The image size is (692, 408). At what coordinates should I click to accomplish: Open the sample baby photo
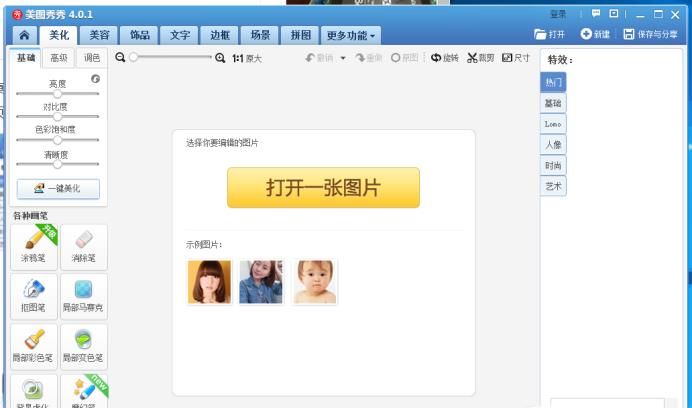click(315, 282)
